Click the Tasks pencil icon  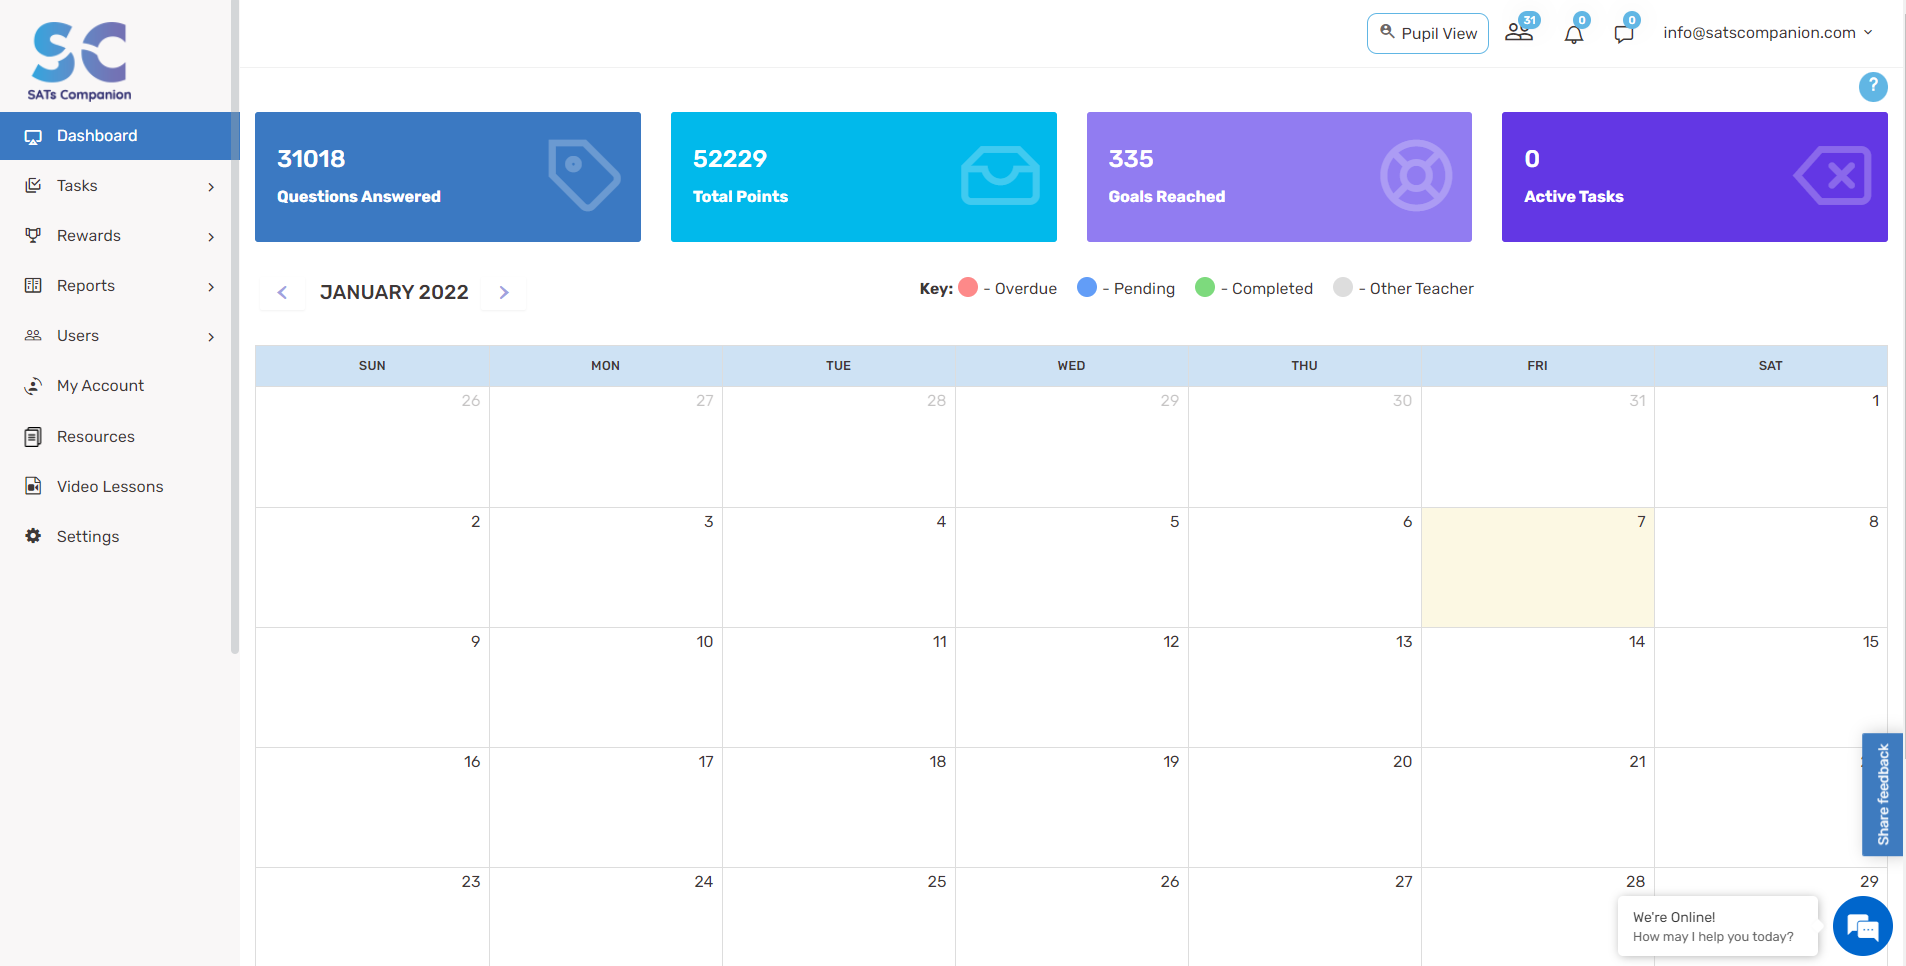click(33, 186)
